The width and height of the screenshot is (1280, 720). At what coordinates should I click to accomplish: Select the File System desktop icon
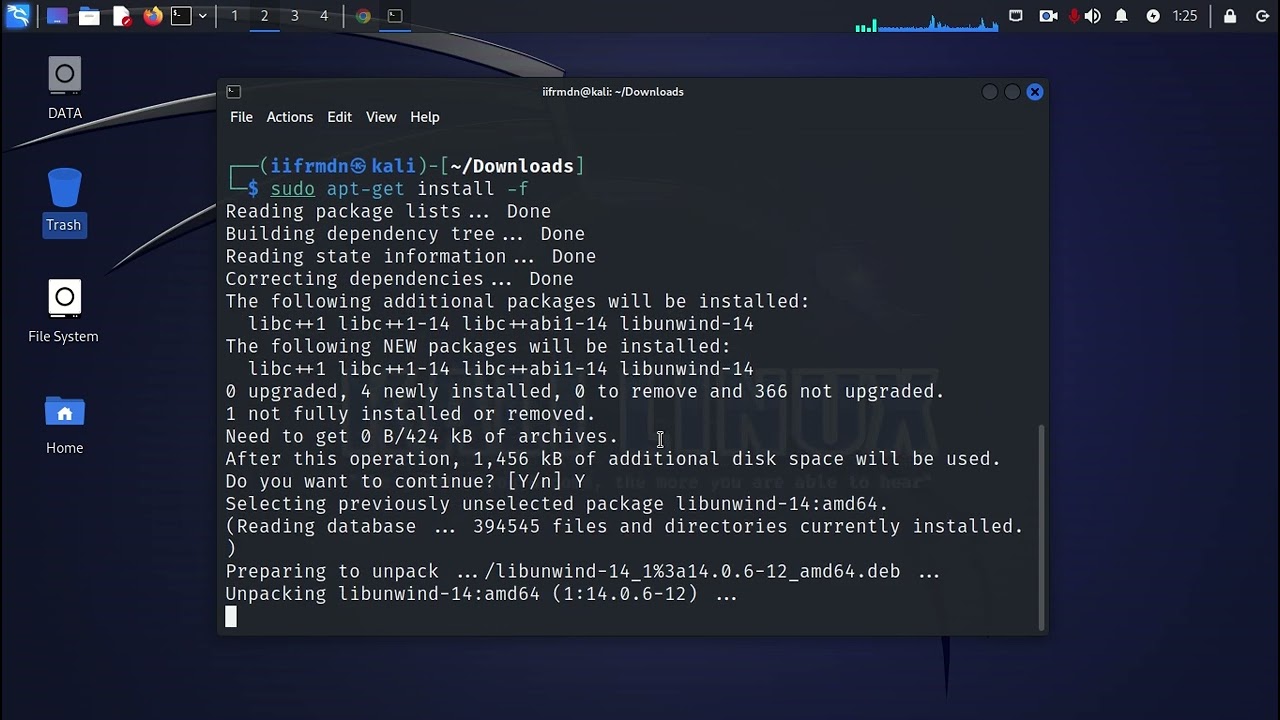click(63, 313)
